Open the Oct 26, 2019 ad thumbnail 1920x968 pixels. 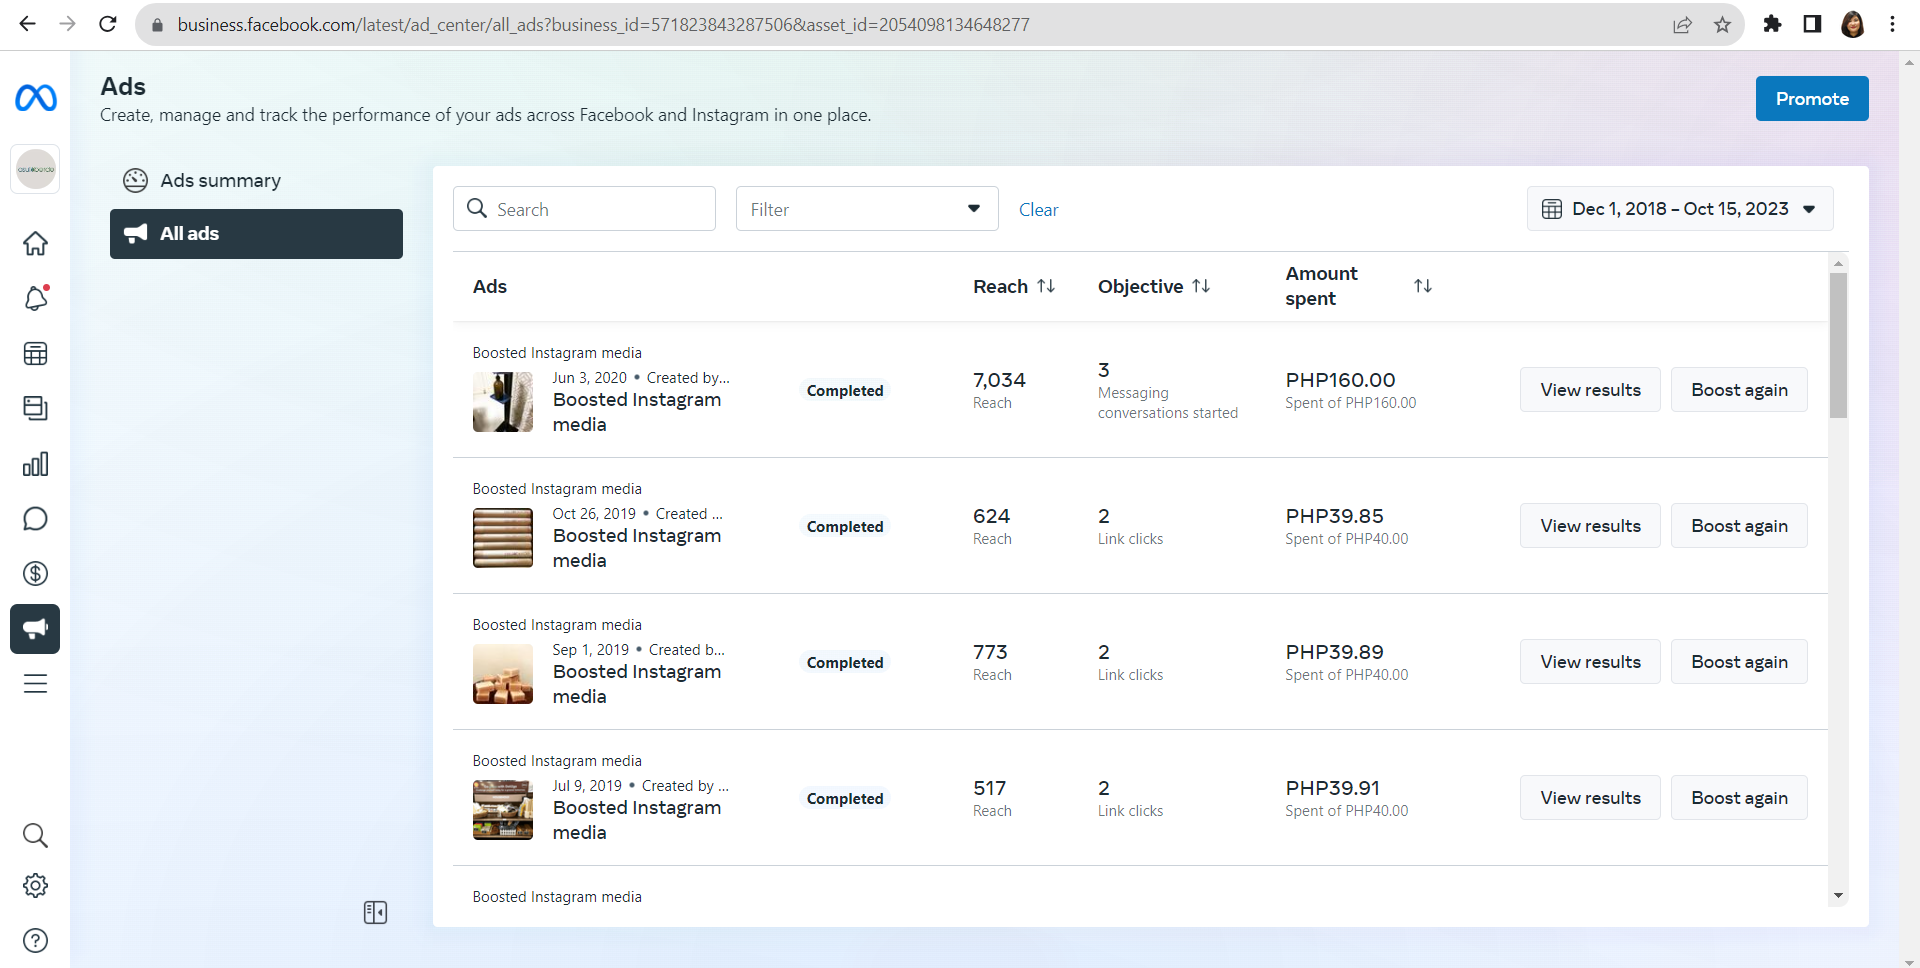(503, 538)
